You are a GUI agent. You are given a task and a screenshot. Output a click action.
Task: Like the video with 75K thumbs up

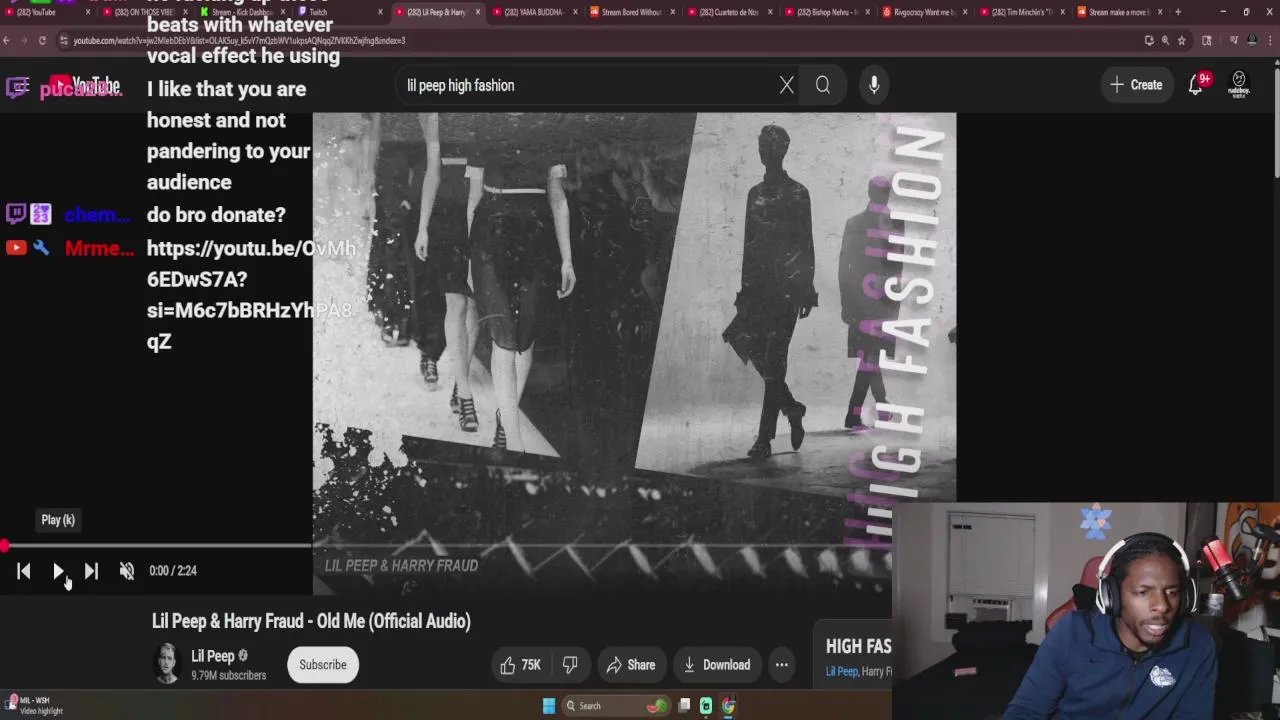520,665
